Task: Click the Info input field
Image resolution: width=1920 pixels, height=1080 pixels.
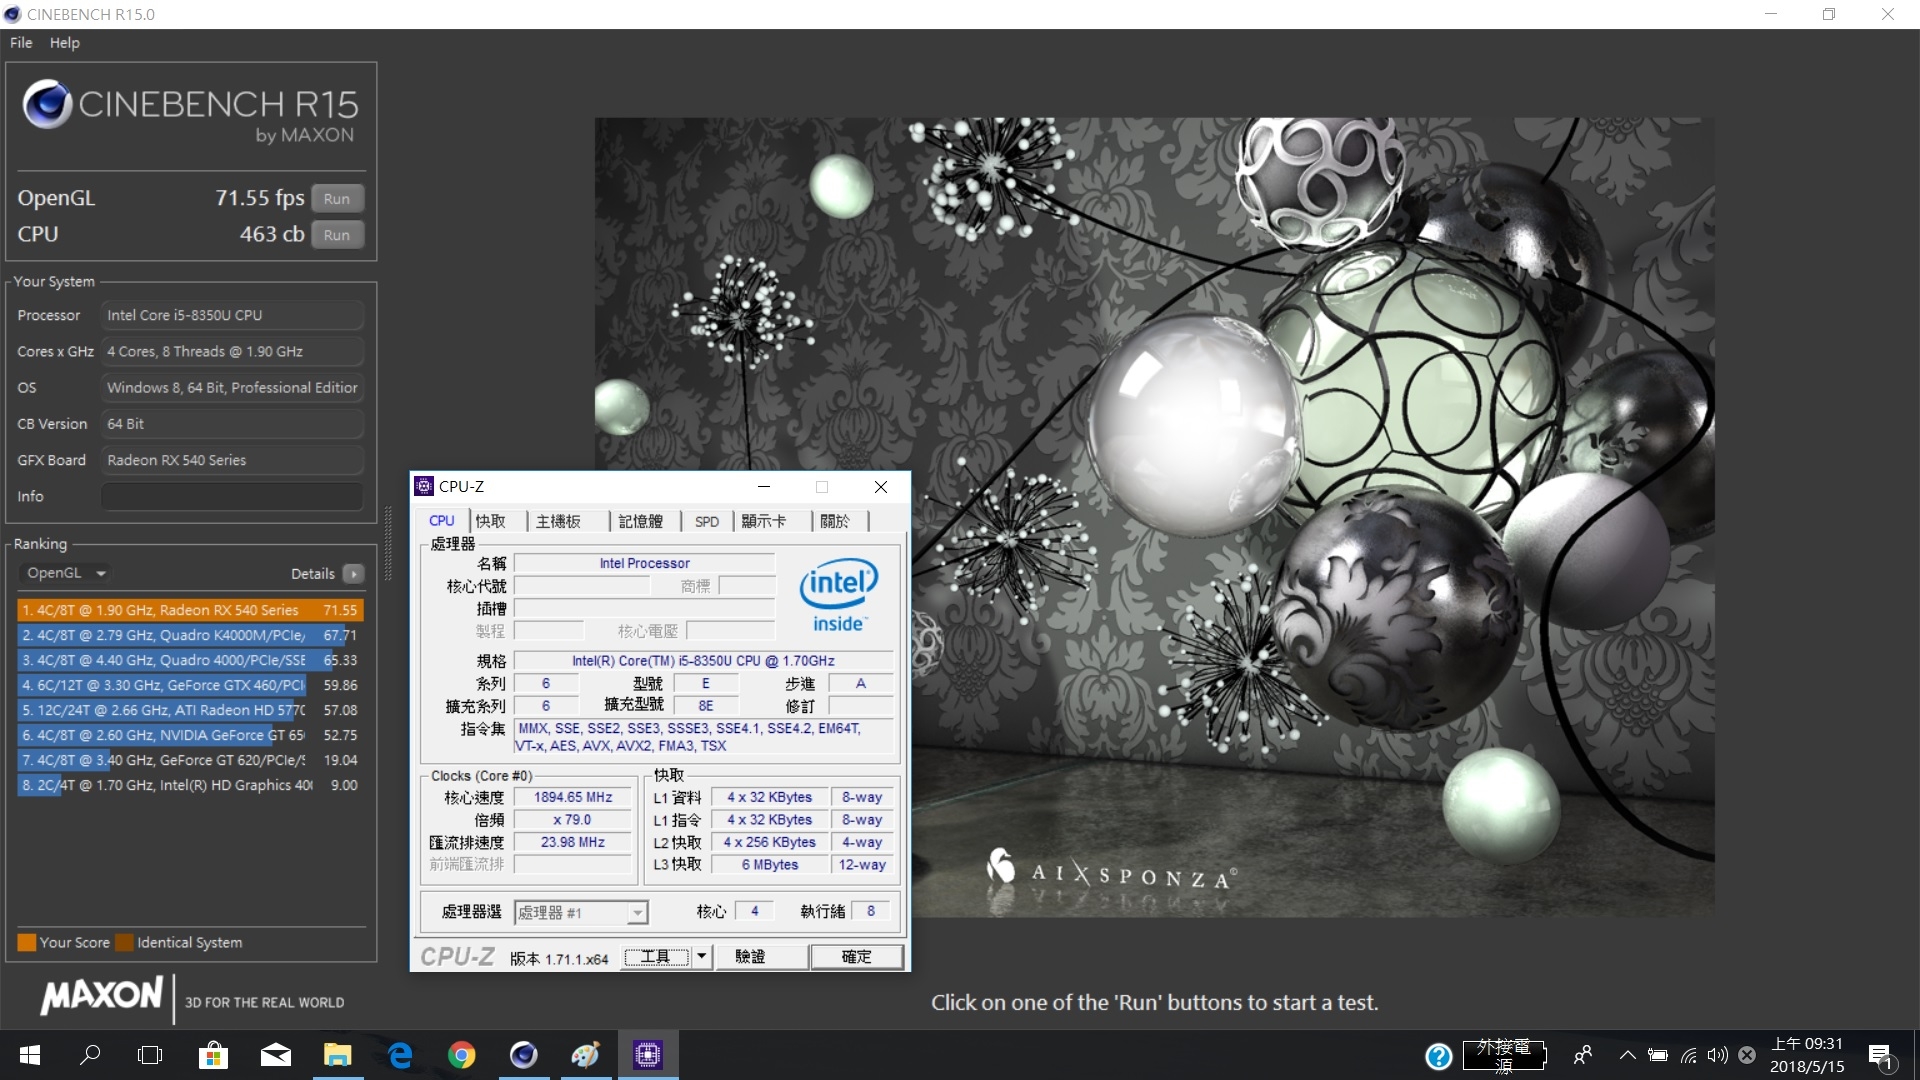Action: (x=231, y=496)
